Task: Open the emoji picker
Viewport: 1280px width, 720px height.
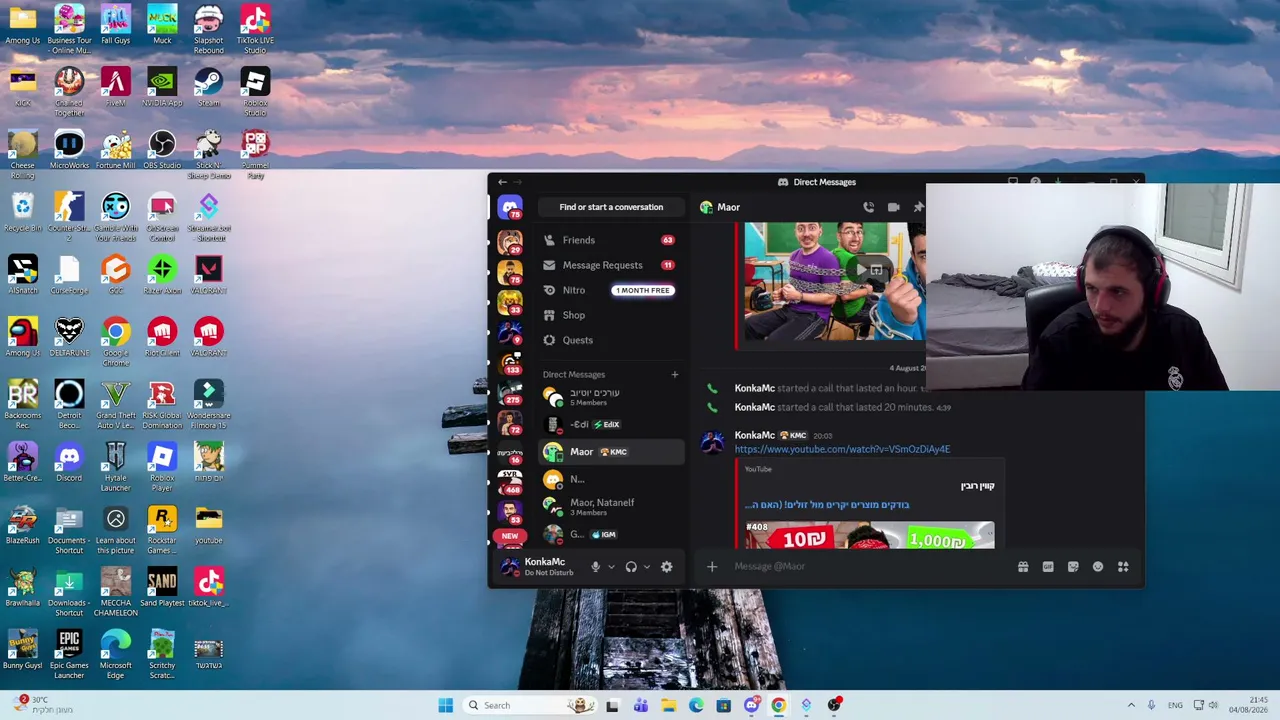Action: [x=1098, y=567]
